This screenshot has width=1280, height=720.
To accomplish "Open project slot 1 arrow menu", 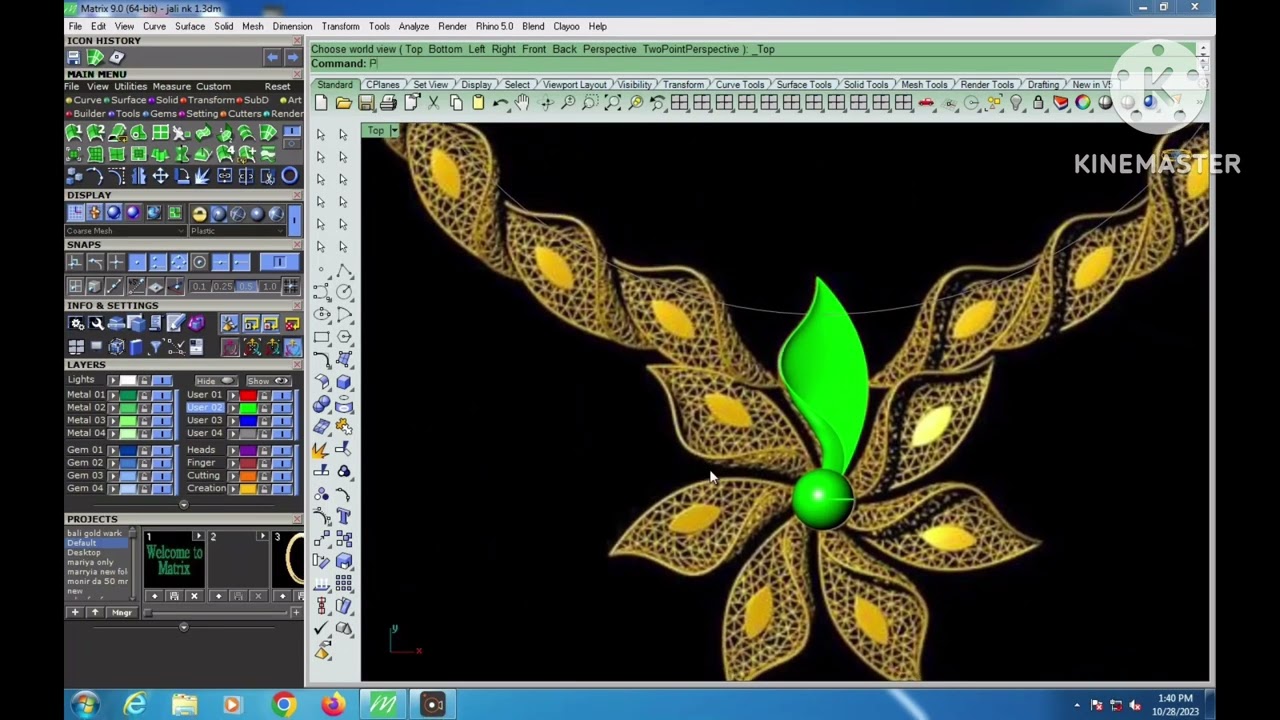I will pyautogui.click(x=198, y=537).
